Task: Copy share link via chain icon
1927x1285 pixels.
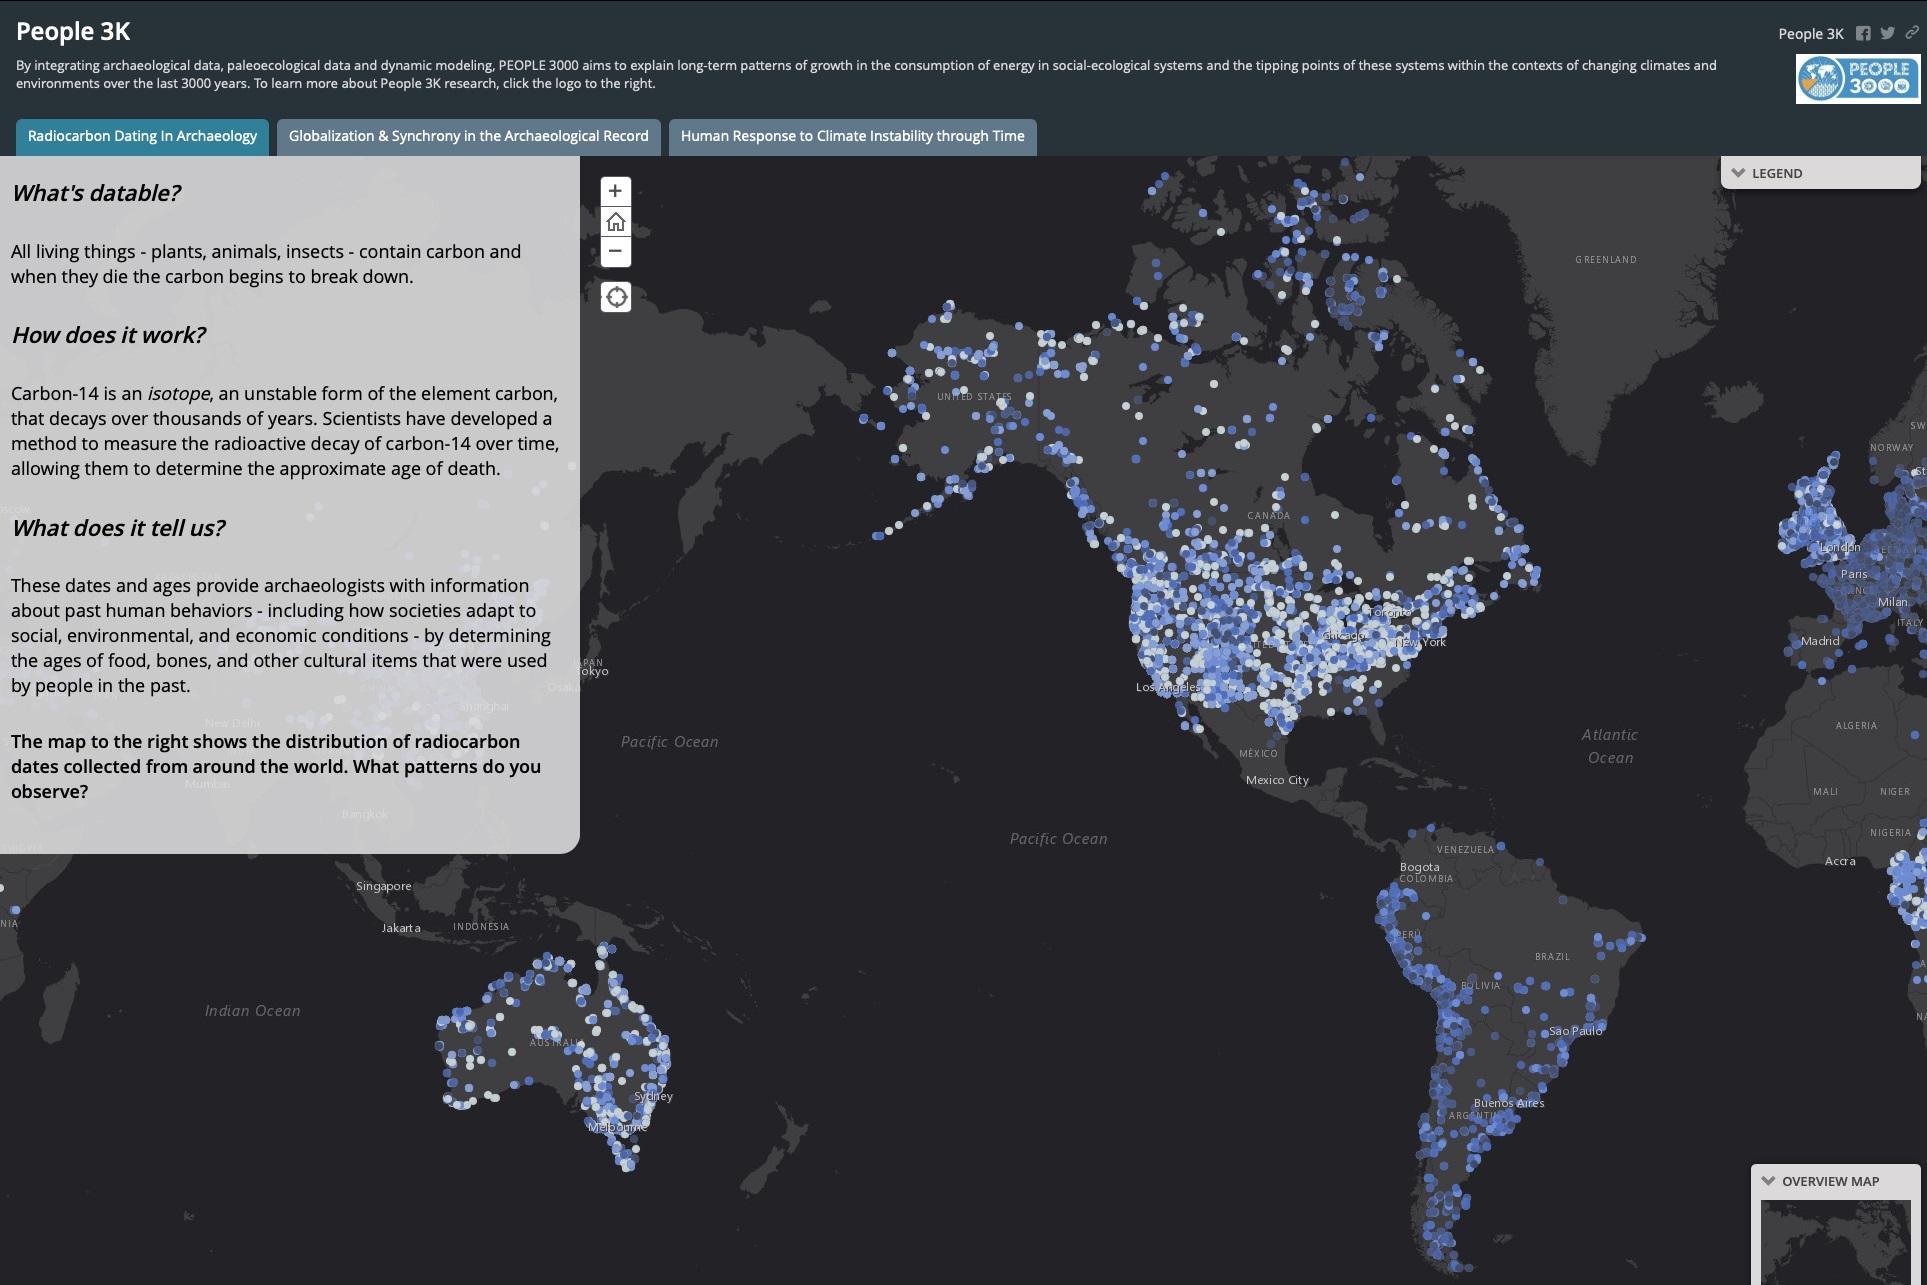Action: (1911, 33)
